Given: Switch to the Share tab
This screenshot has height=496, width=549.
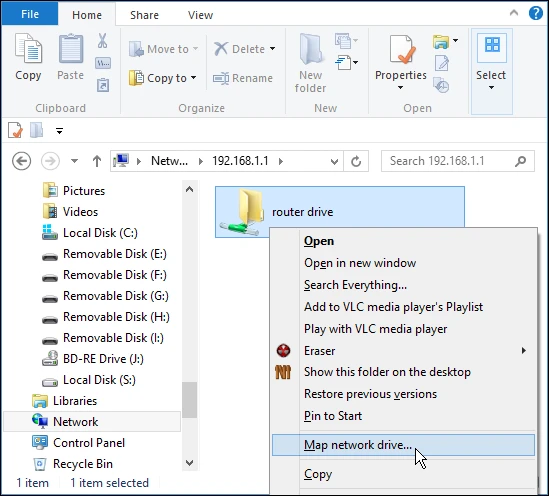Looking at the screenshot, I should [144, 15].
